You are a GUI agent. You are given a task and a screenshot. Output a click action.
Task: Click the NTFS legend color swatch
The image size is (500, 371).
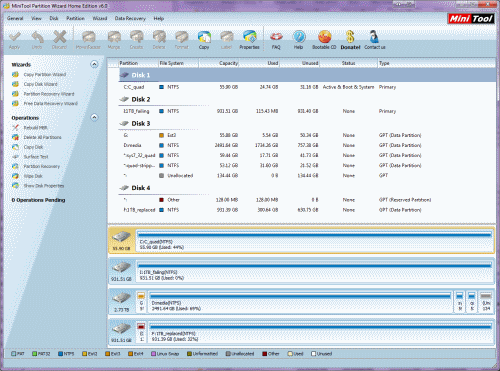coord(60,354)
